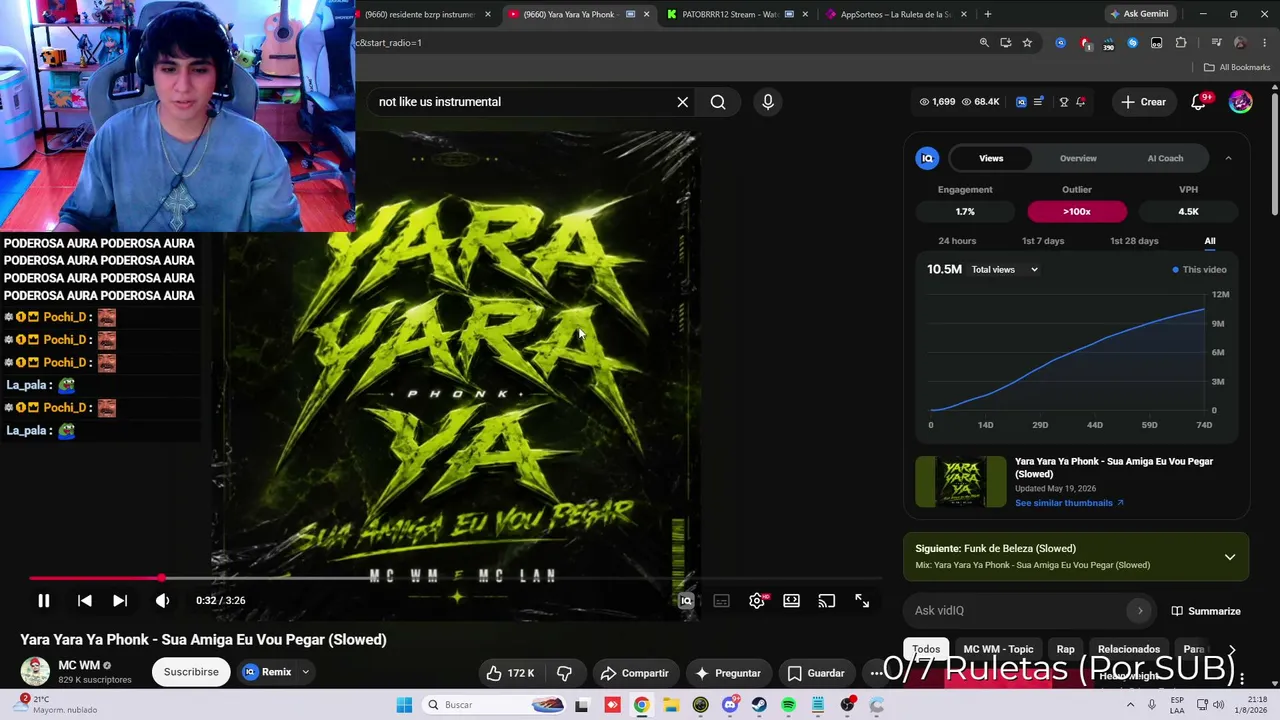Expand the Siguiente mix playlist panel
The width and height of the screenshot is (1280, 720).
pos(1230,557)
